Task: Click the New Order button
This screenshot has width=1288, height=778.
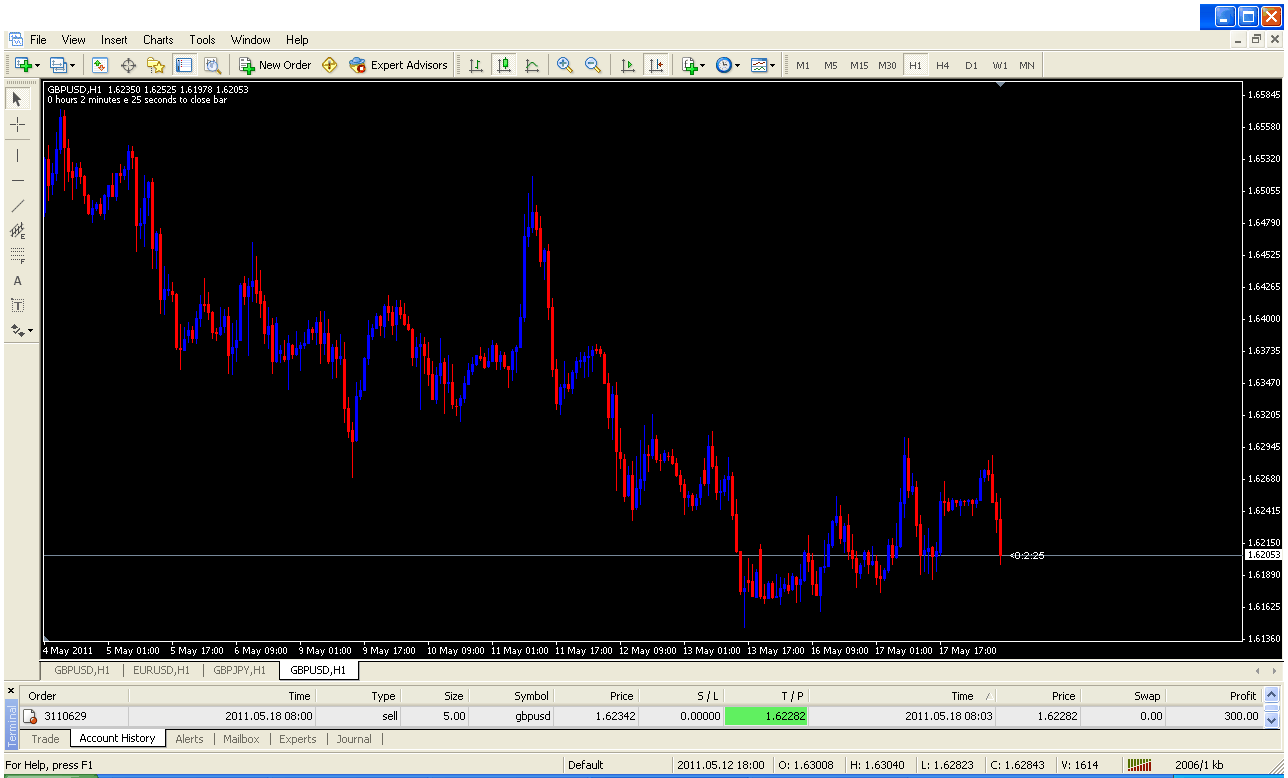Action: [x=275, y=65]
